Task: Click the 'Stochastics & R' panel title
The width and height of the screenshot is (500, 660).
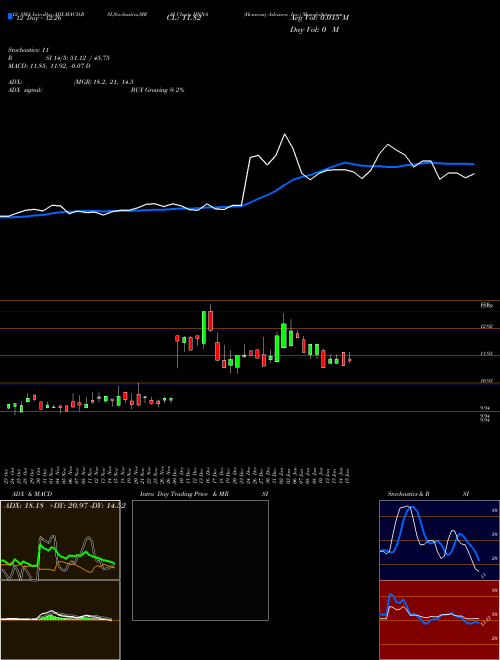Action: [x=409, y=494]
